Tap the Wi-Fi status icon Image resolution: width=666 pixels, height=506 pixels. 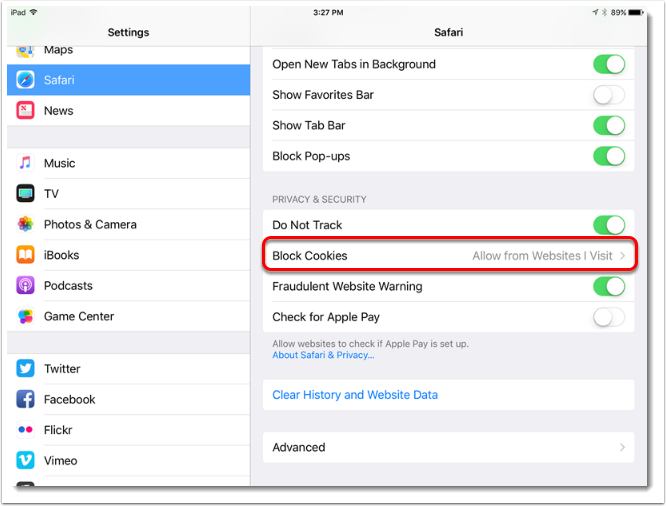pyautogui.click(x=34, y=12)
